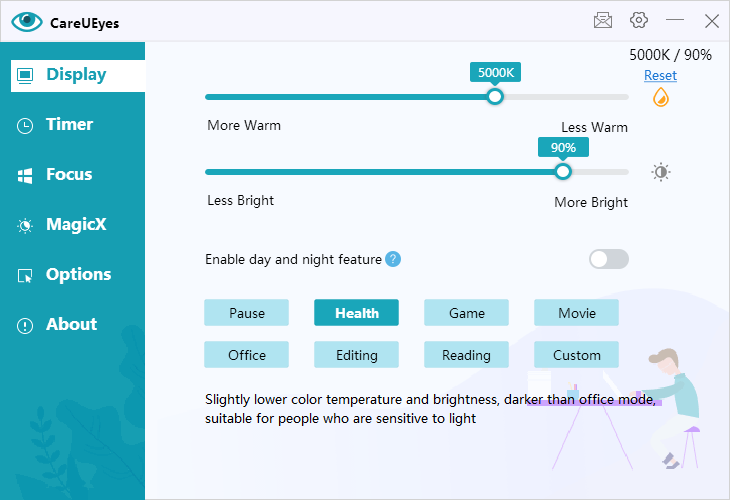Click the orange color temperature droplet icon

coord(661,97)
